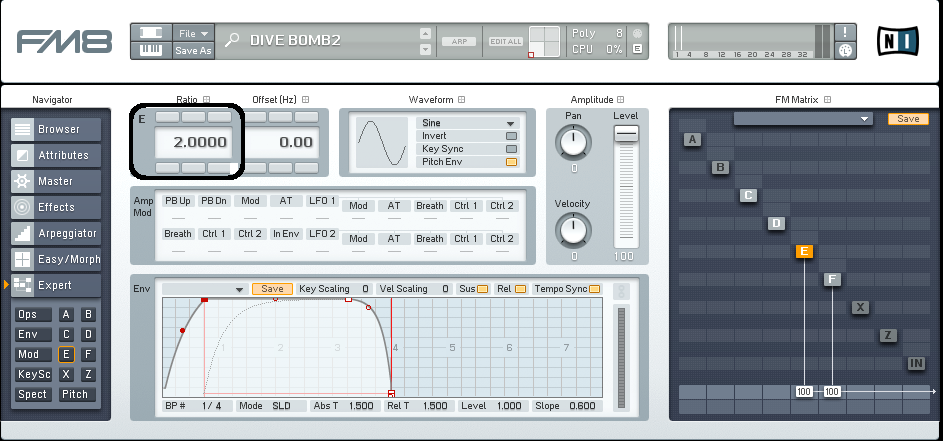Click the morph square display
This screenshot has height=441, width=943.
click(x=544, y=42)
